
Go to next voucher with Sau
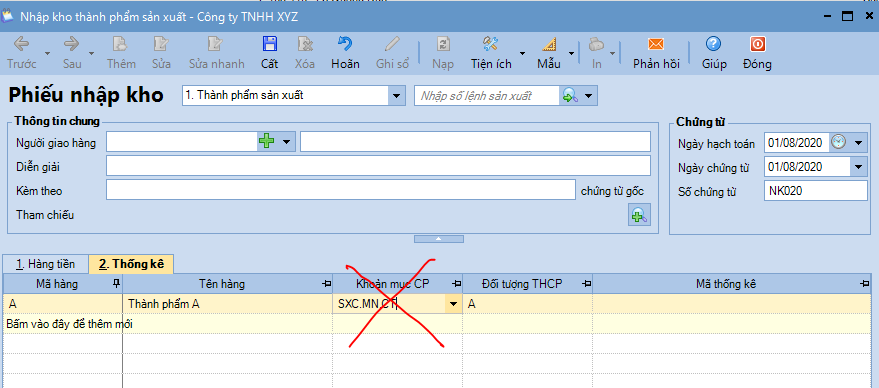[x=72, y=53]
